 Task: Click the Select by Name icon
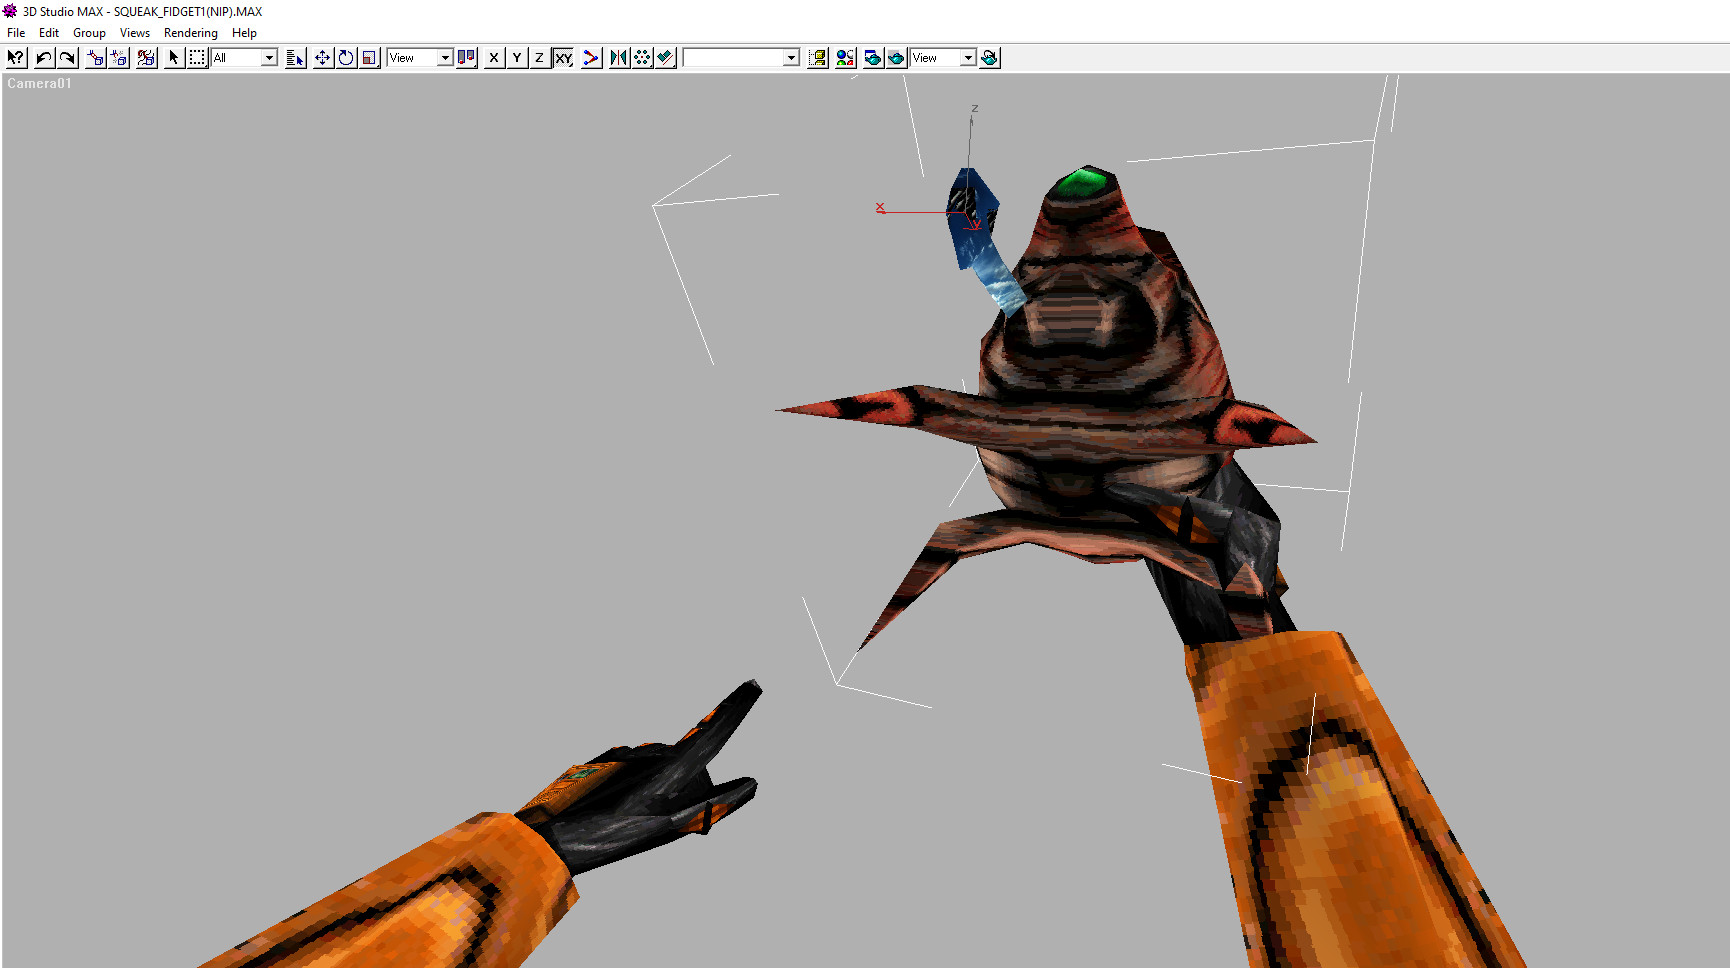click(293, 57)
